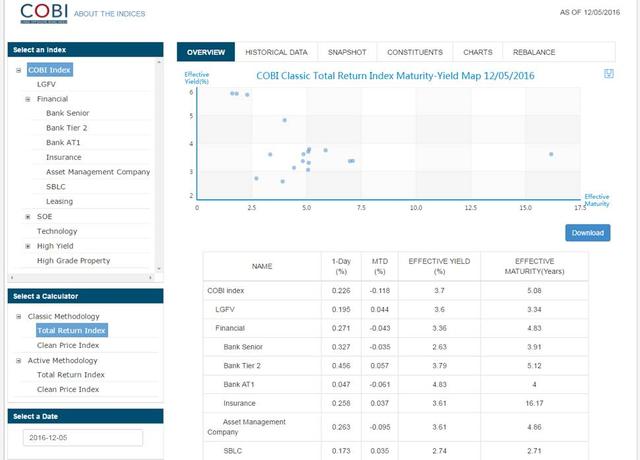Expand the High Yield tree node
This screenshot has width=640, height=460.
coord(28,246)
